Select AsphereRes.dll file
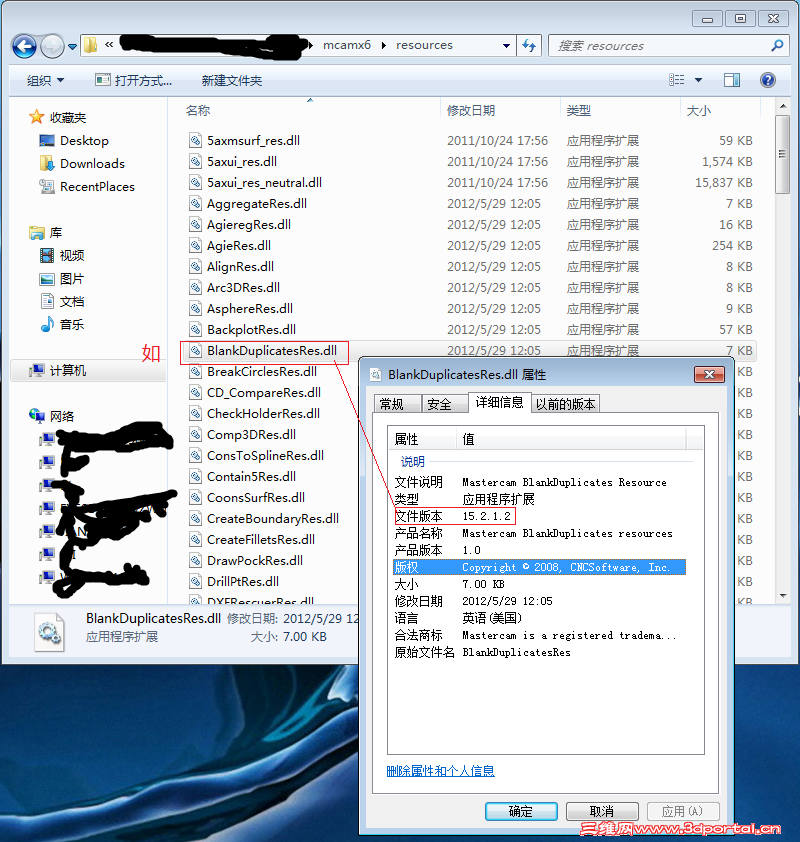 click(250, 308)
